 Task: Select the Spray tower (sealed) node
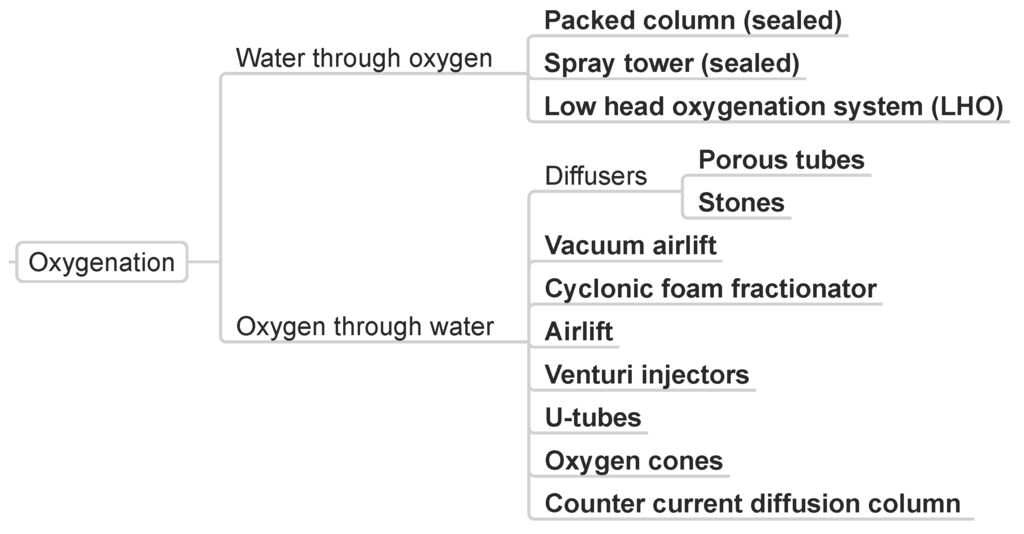click(x=671, y=64)
